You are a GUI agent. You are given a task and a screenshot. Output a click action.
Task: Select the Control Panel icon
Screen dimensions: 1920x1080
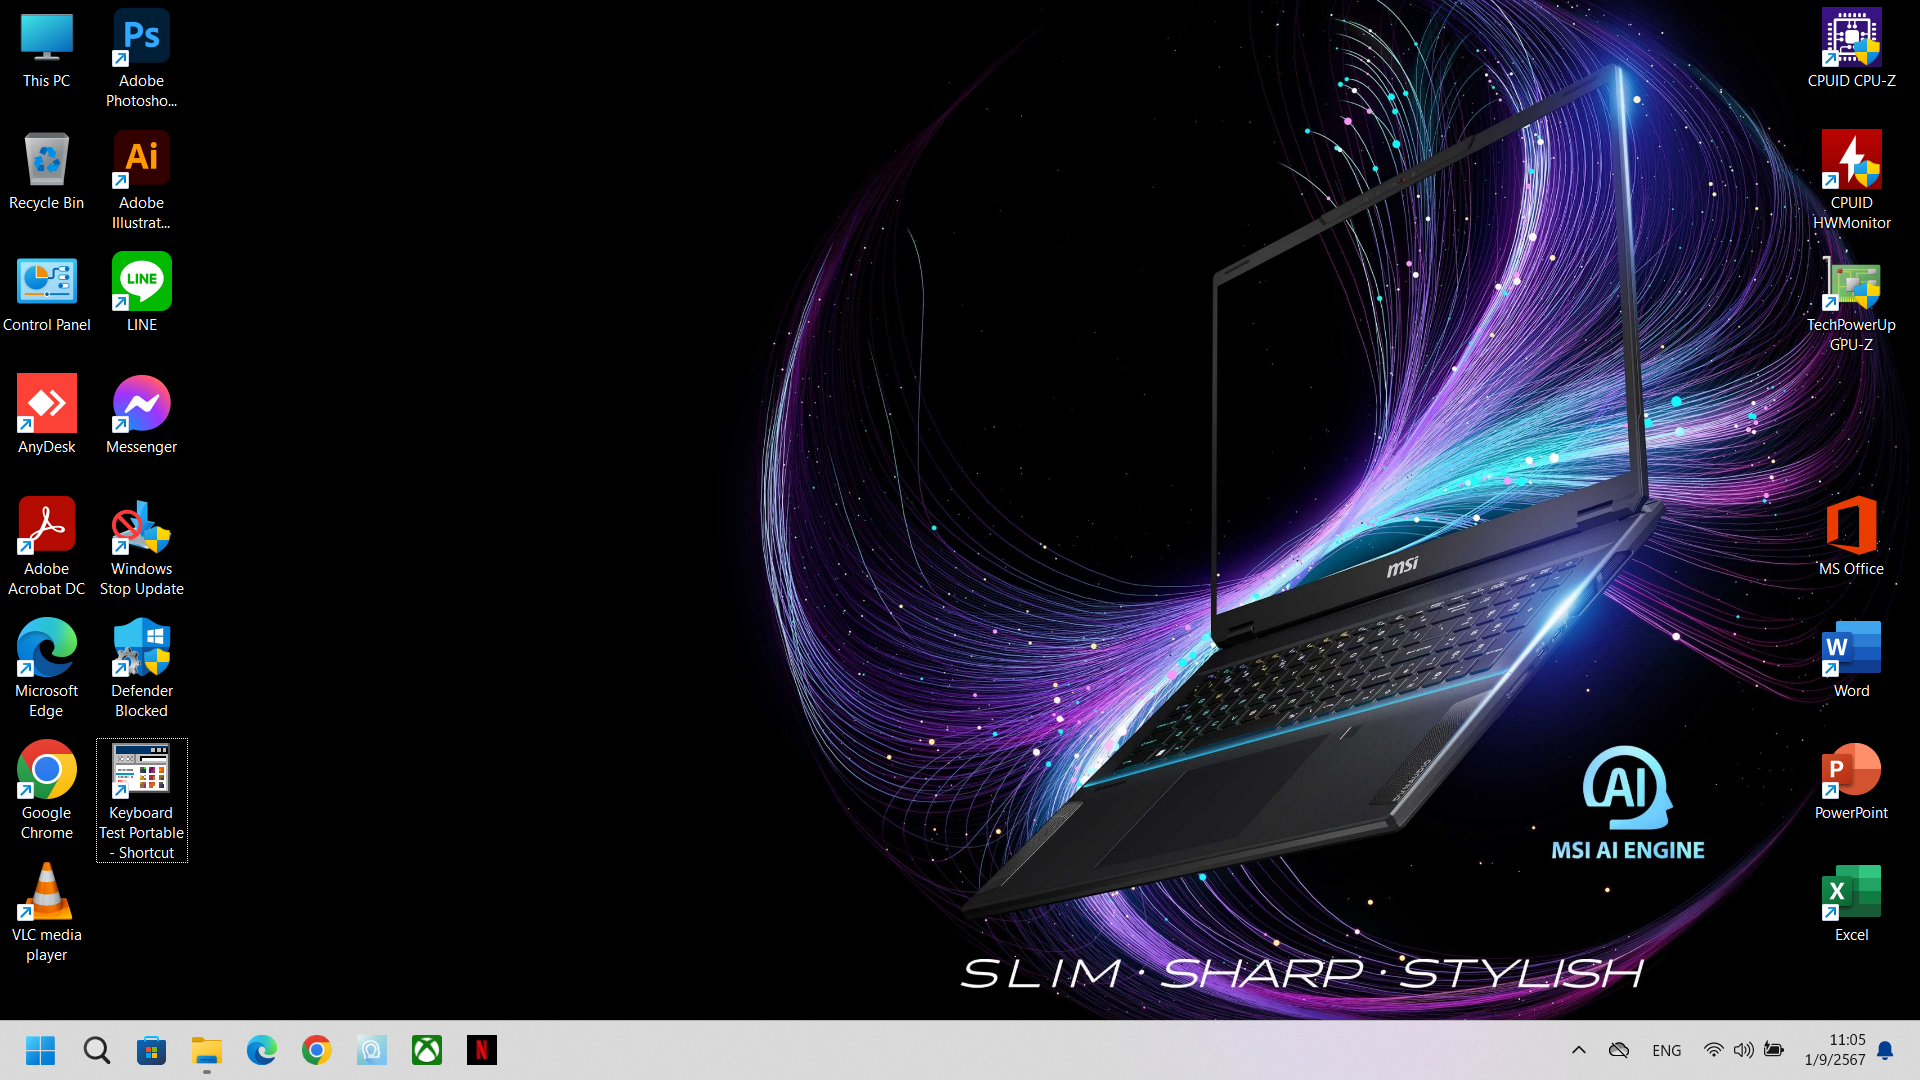coord(46,294)
